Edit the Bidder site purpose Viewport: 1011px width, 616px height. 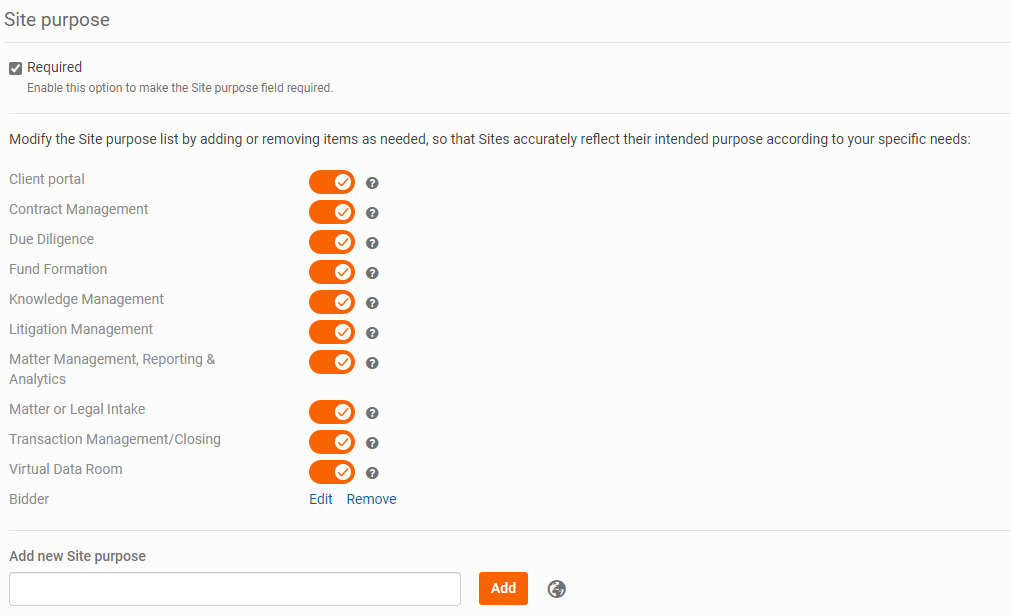[321, 499]
